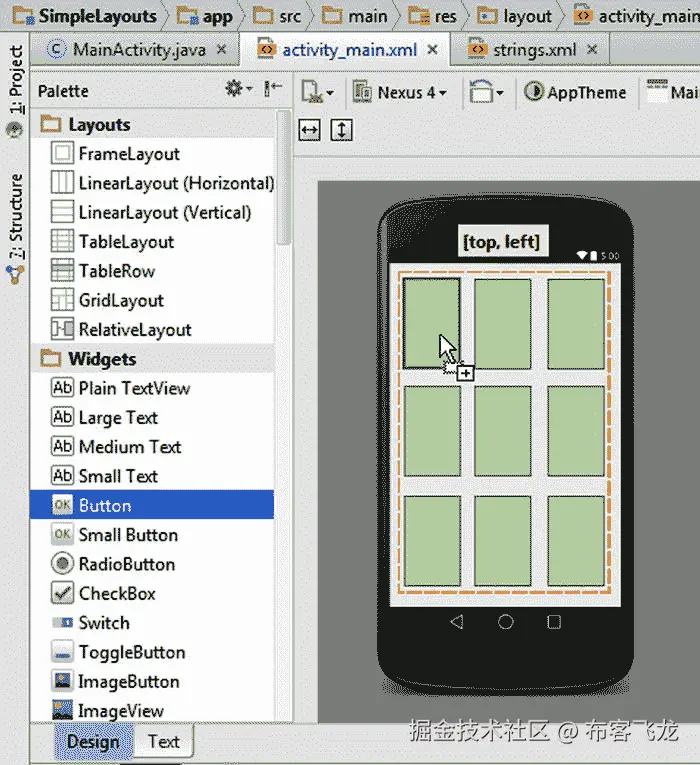The height and width of the screenshot is (765, 700).
Task: Select the TableLayout icon
Action: point(62,241)
